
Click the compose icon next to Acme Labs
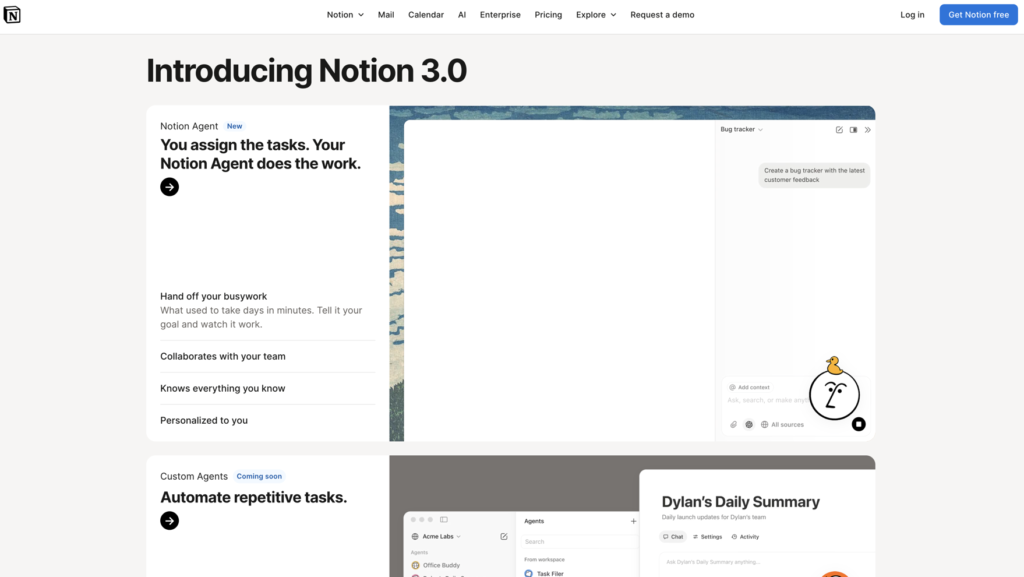pos(504,537)
